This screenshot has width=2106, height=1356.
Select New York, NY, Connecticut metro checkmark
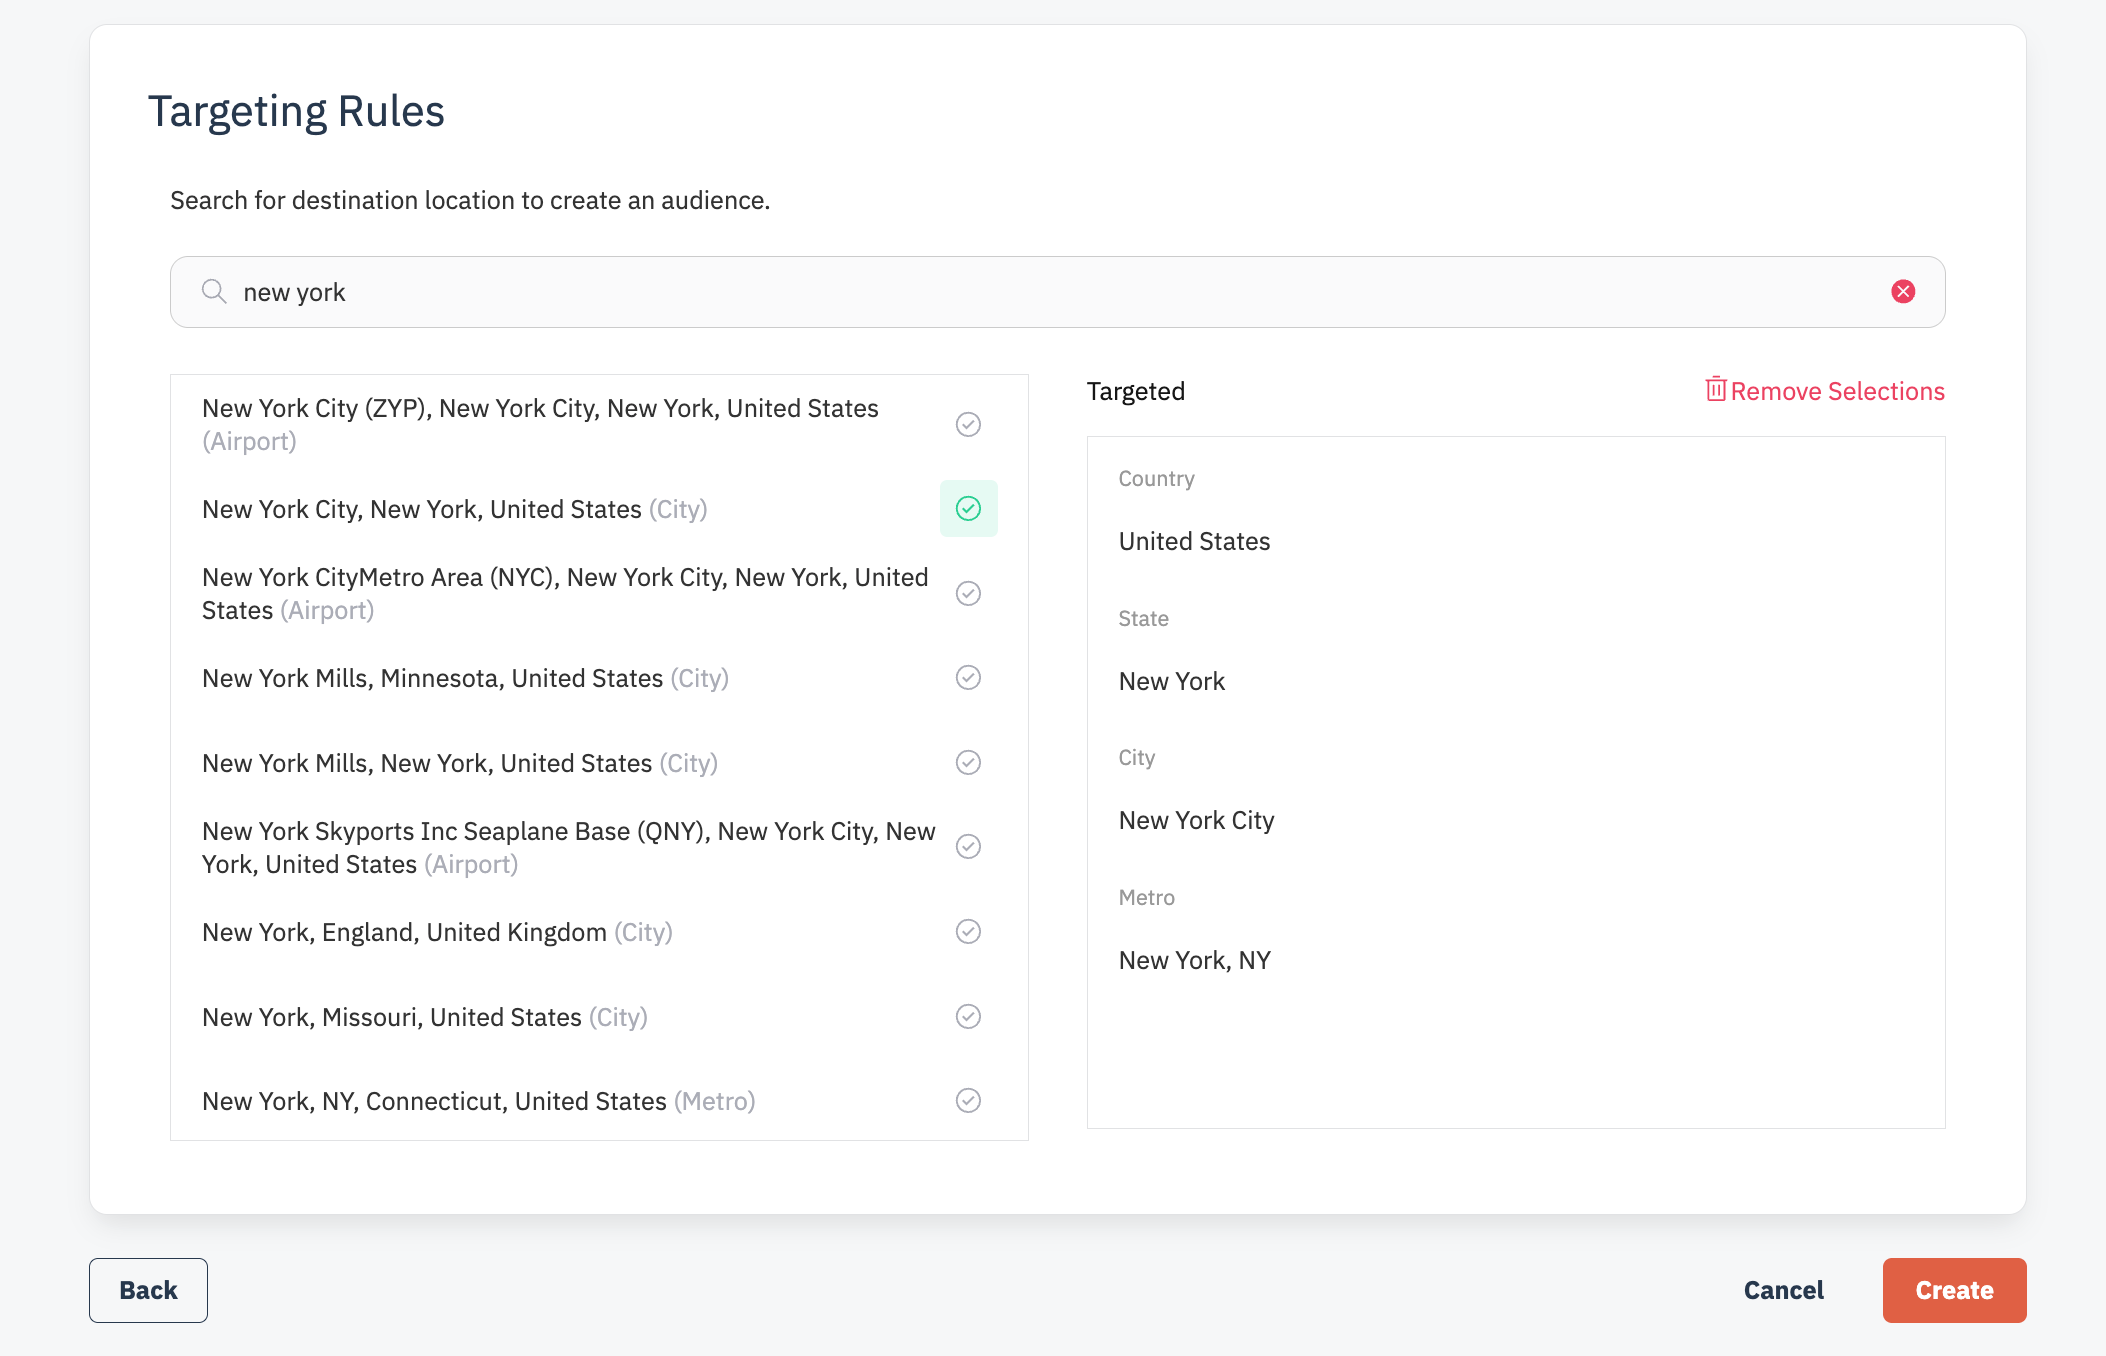(968, 1101)
